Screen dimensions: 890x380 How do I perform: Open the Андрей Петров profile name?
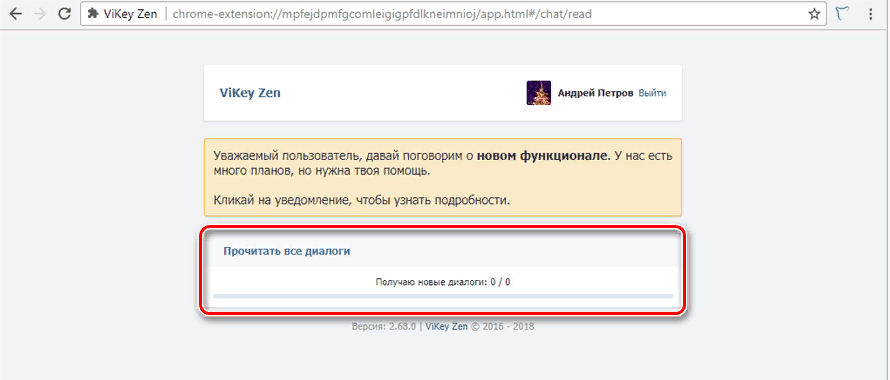click(595, 93)
